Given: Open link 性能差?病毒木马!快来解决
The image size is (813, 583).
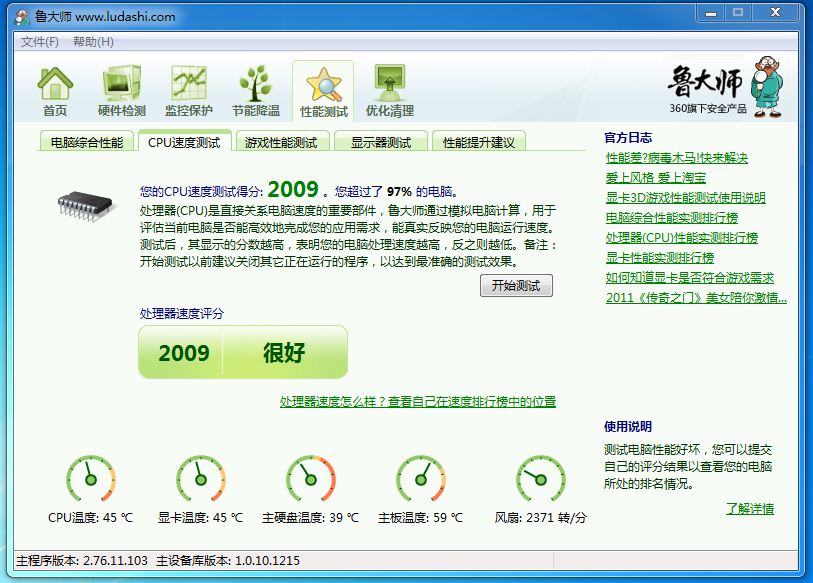Looking at the screenshot, I should click(677, 158).
